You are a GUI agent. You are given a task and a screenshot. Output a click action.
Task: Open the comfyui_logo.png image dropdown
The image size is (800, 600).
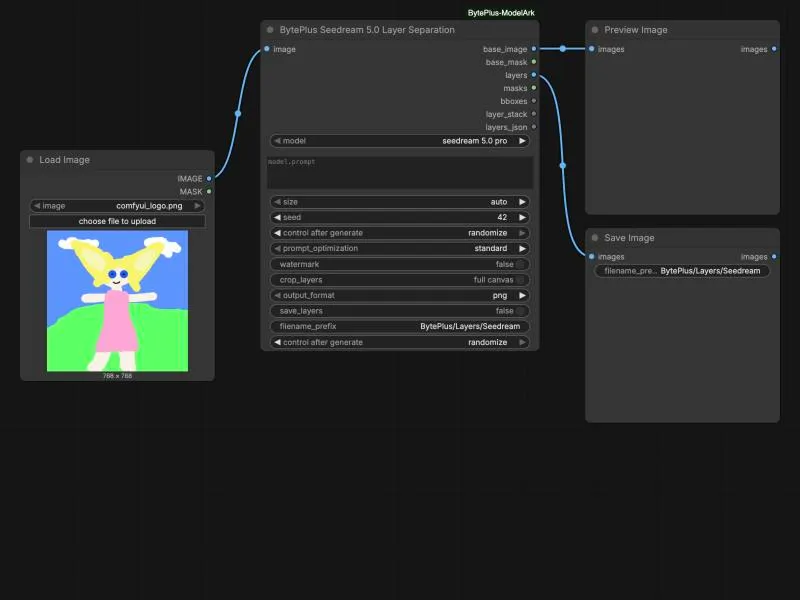pyautogui.click(x=117, y=206)
